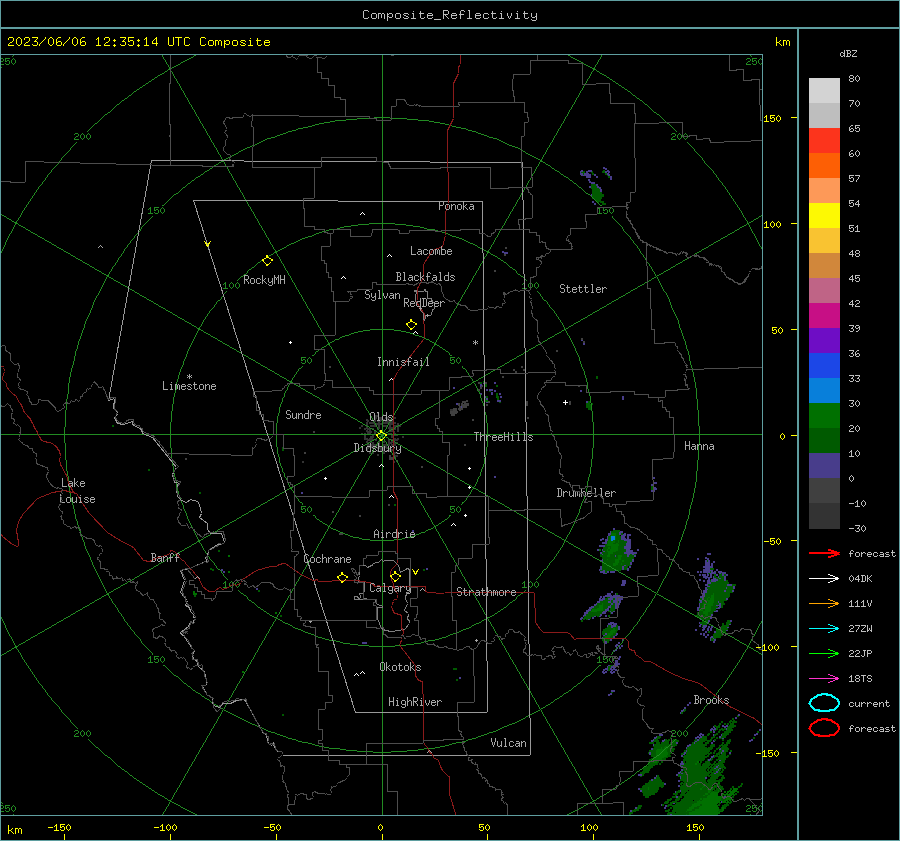Click the Blackfalds label
The image size is (900, 841).
coord(425,277)
